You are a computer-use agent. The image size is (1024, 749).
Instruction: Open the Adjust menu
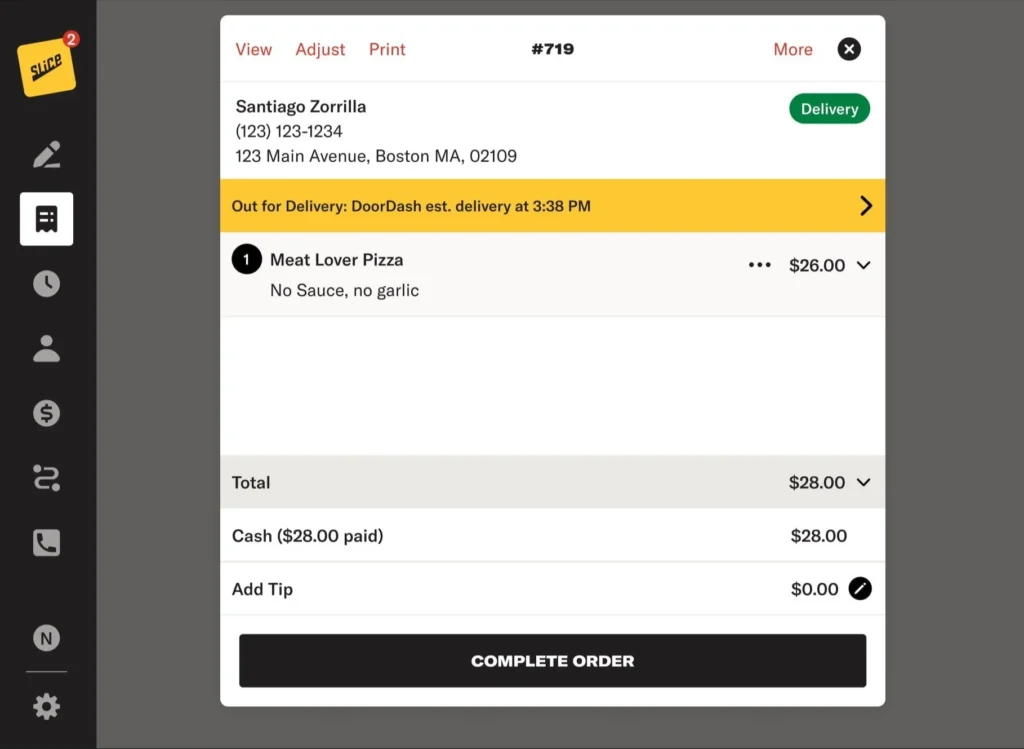pyautogui.click(x=320, y=49)
